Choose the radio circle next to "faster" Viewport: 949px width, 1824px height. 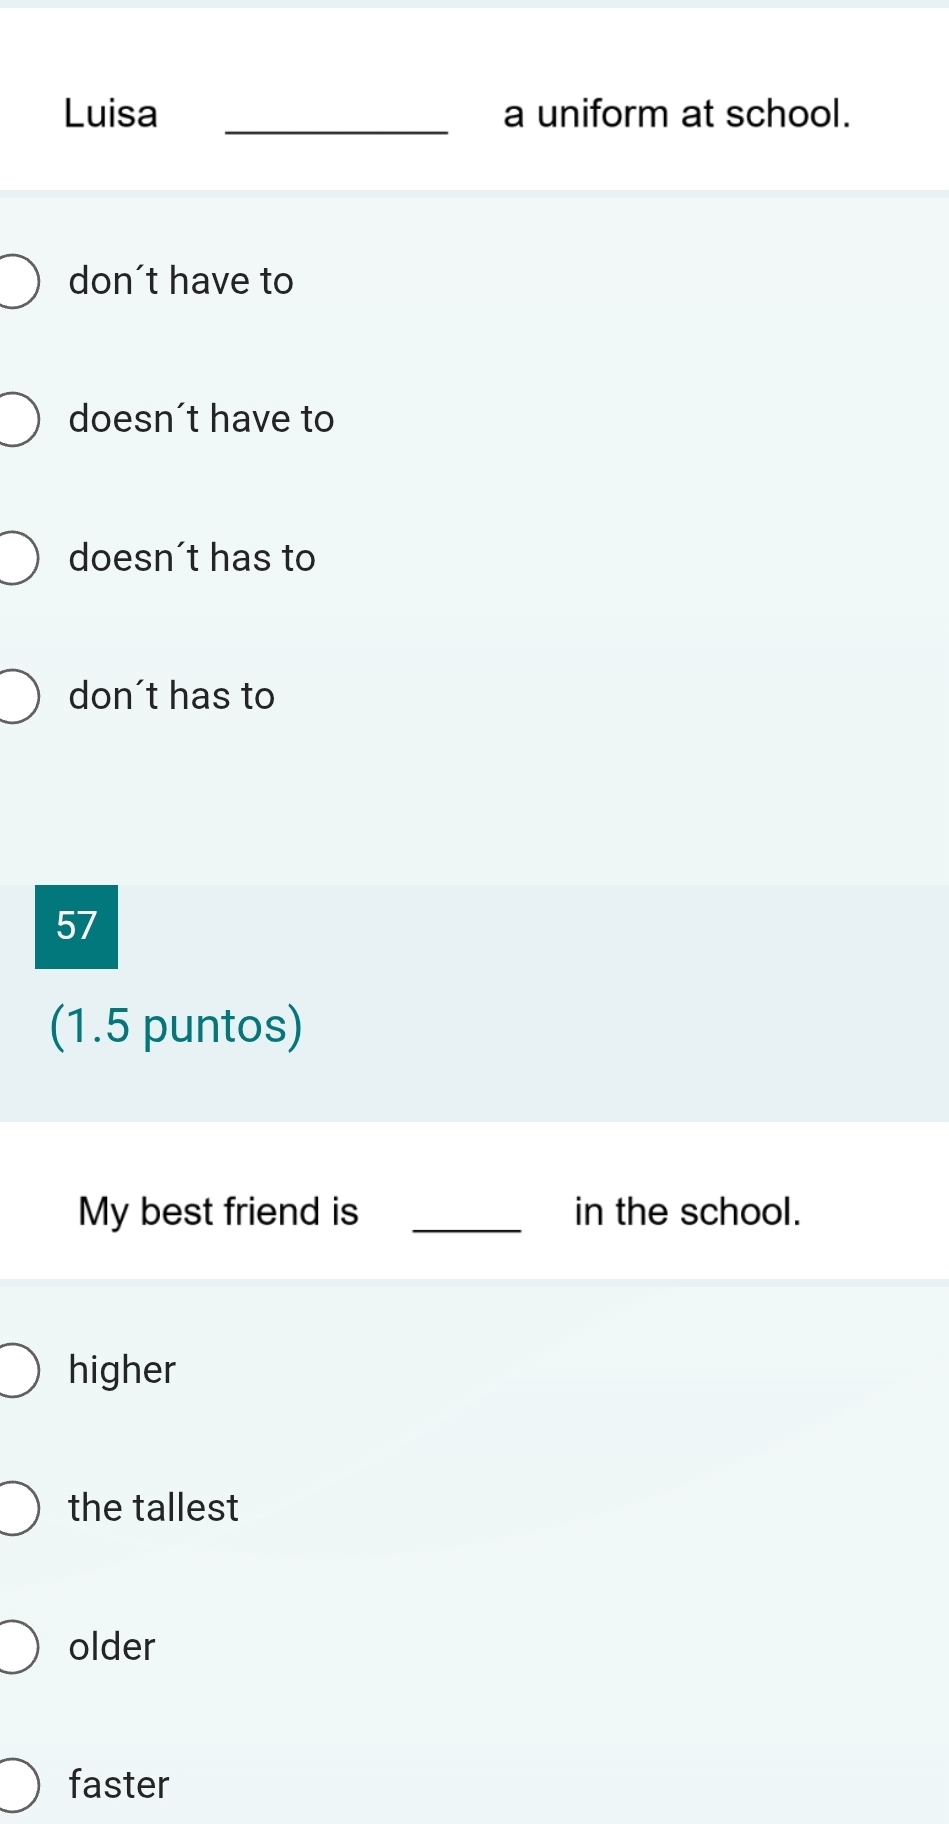(17, 1785)
